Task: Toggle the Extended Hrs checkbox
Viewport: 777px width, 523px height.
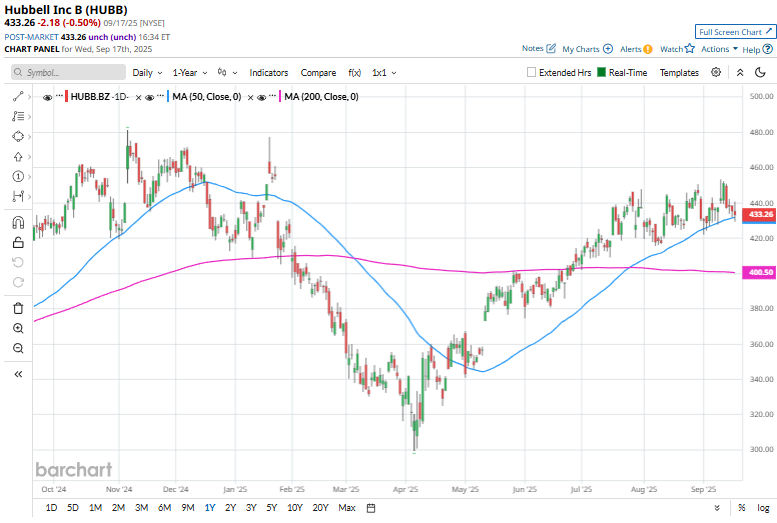Action: pos(531,72)
